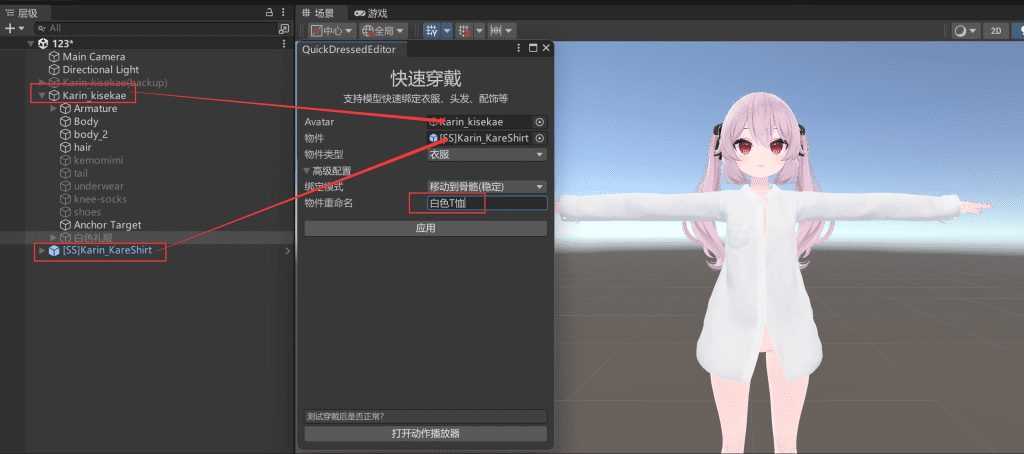The width and height of the screenshot is (1024, 454).
Task: Select the 场景 tab
Action: (x=318, y=13)
